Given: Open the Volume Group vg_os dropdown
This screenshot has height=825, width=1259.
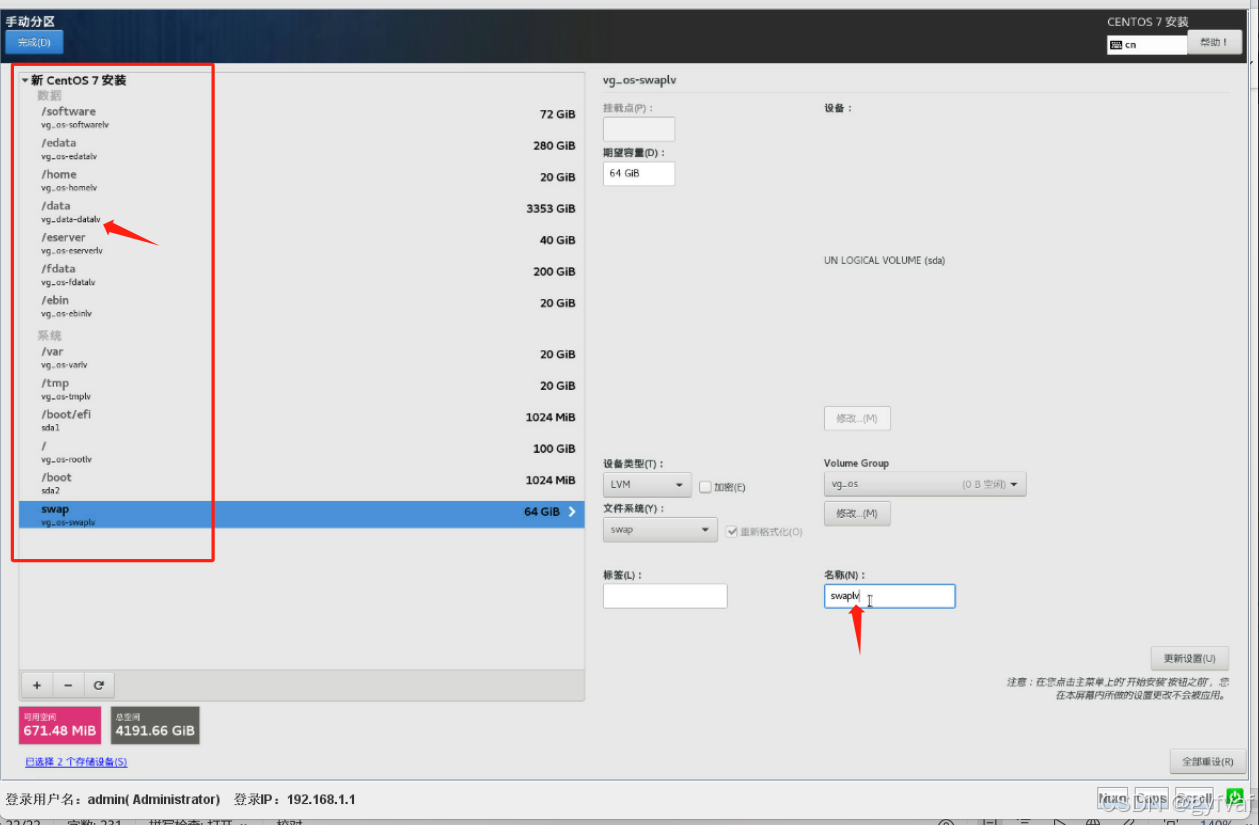Looking at the screenshot, I should point(925,484).
